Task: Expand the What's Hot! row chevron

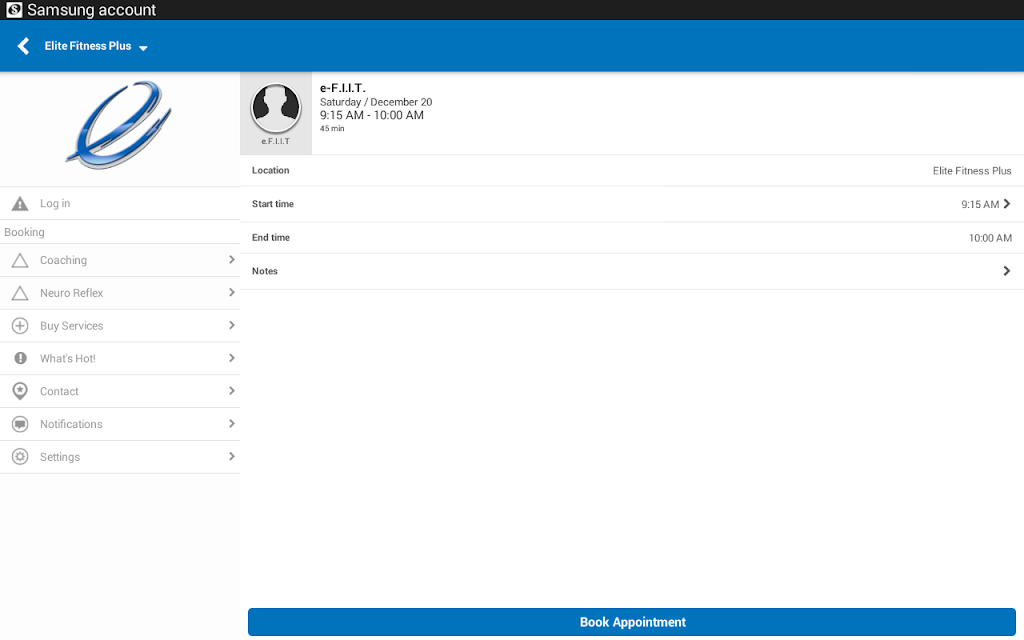Action: pyautogui.click(x=231, y=358)
